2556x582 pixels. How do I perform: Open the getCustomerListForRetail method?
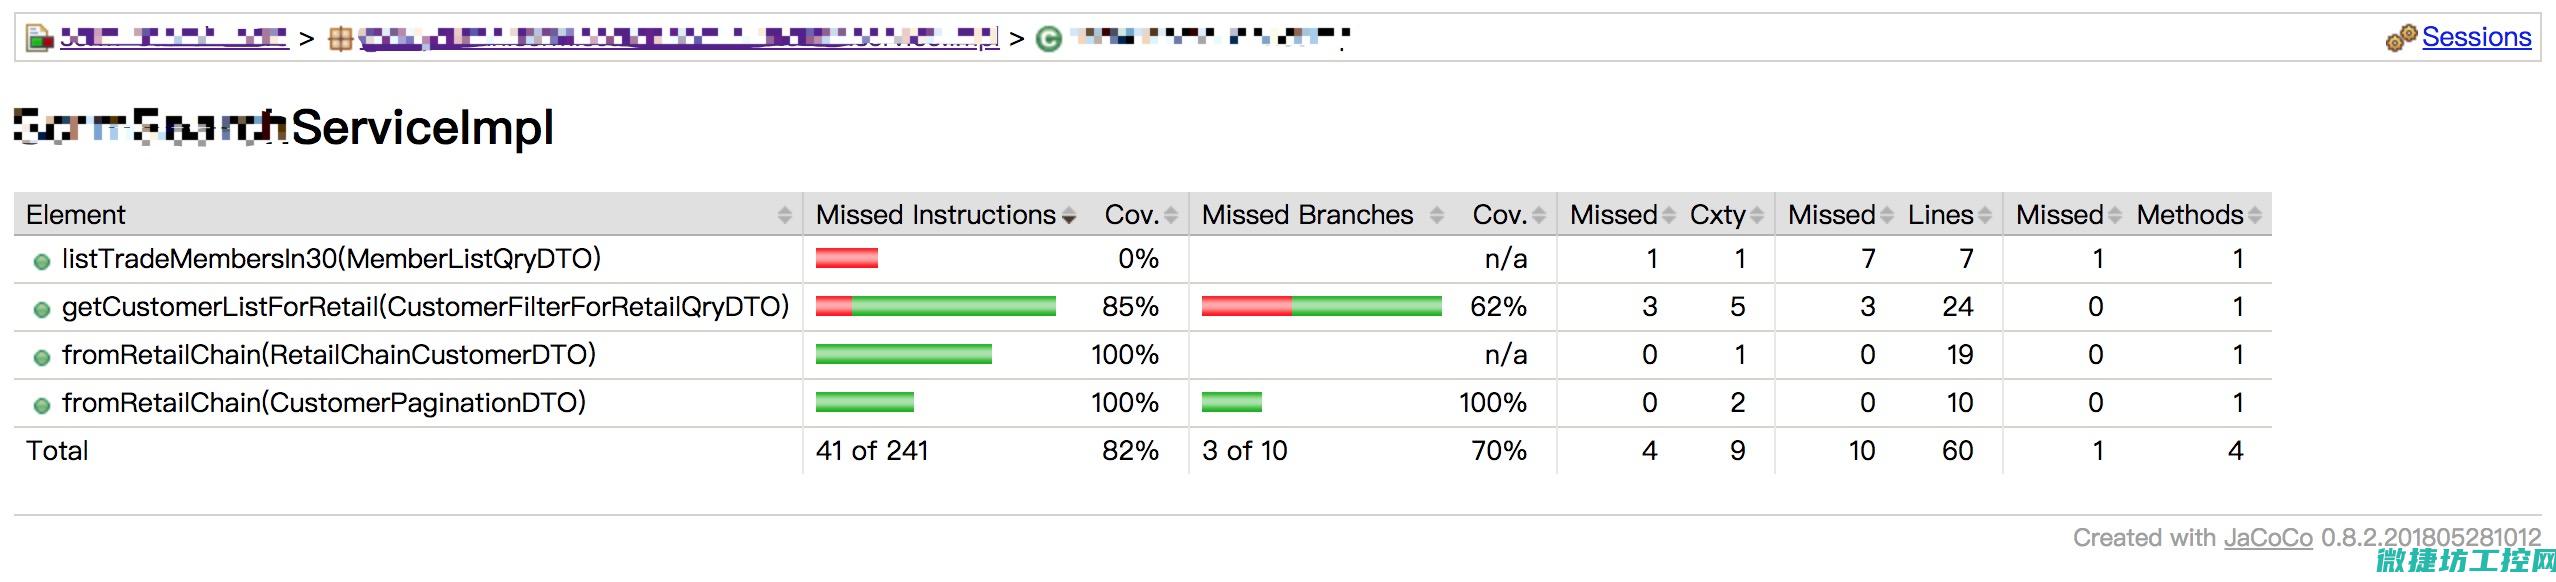[x=426, y=306]
